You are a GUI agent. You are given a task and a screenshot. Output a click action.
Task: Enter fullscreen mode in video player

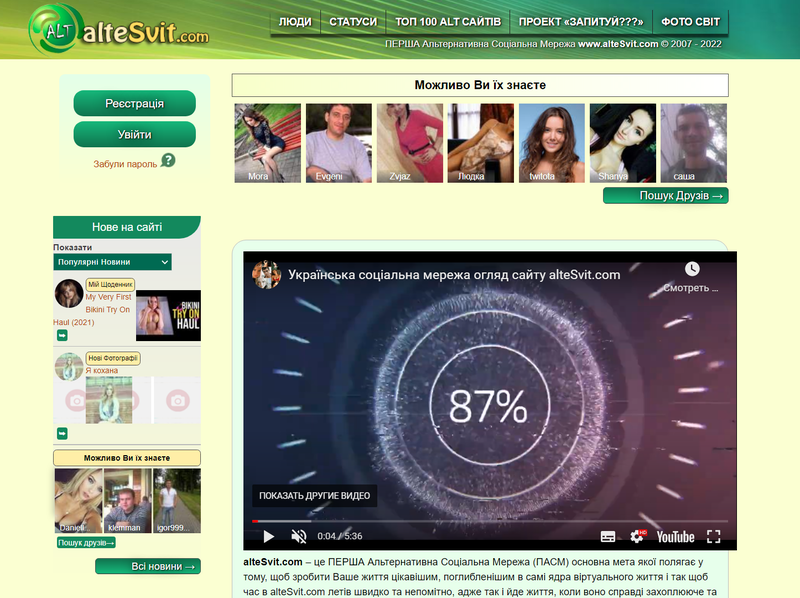pos(713,536)
